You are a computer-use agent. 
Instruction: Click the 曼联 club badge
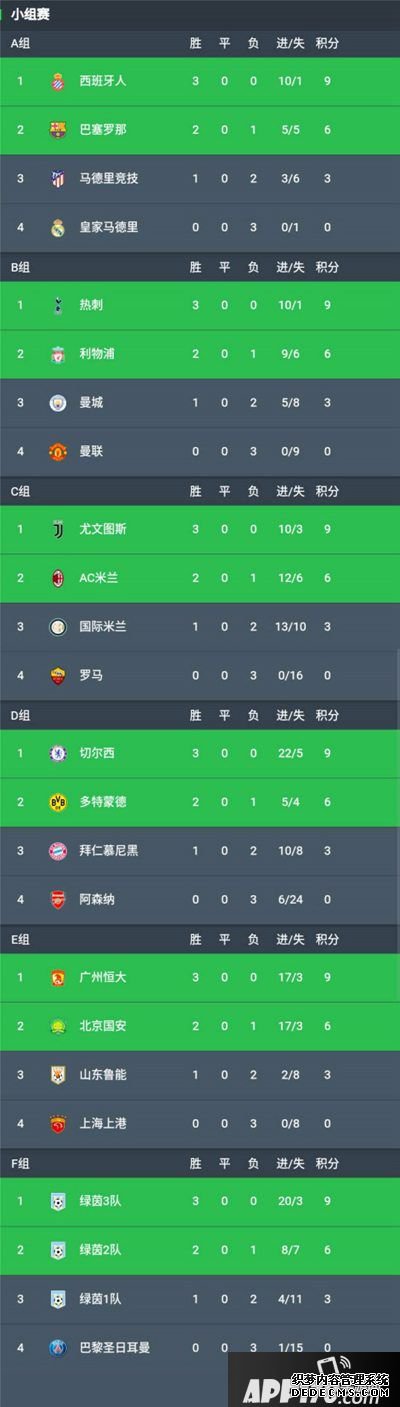[58, 451]
